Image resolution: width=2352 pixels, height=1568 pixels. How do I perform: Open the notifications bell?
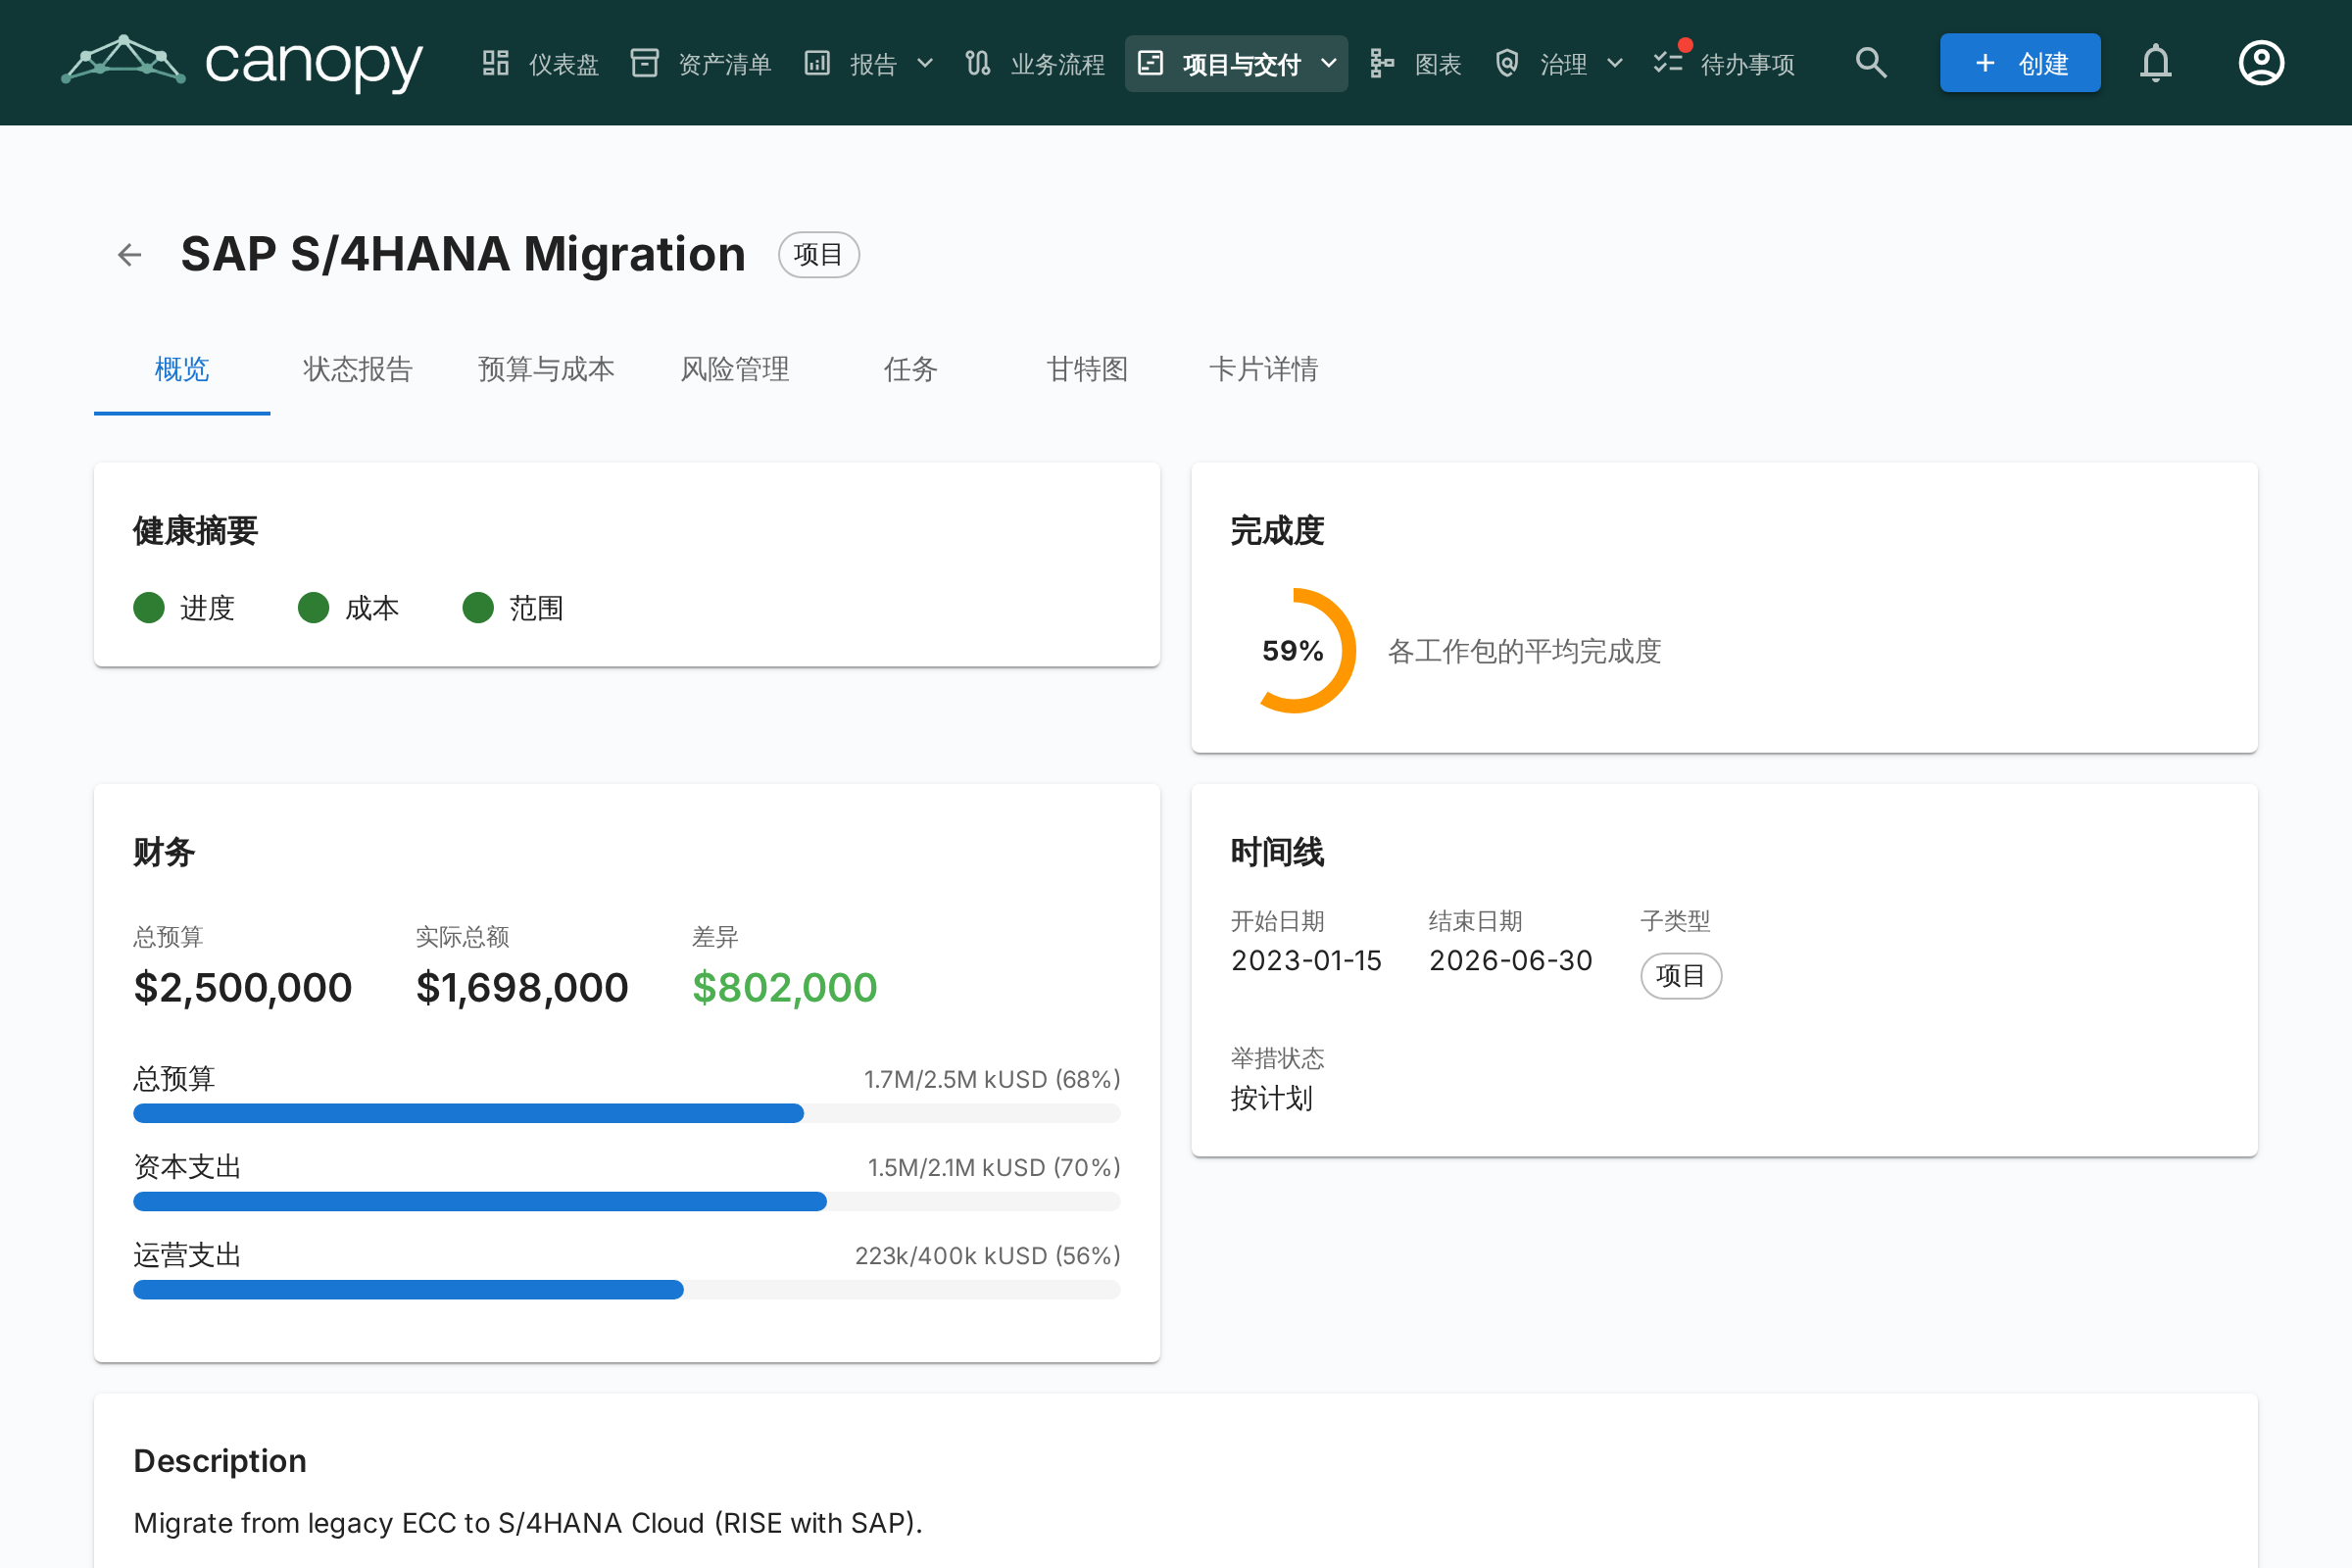tap(2156, 63)
